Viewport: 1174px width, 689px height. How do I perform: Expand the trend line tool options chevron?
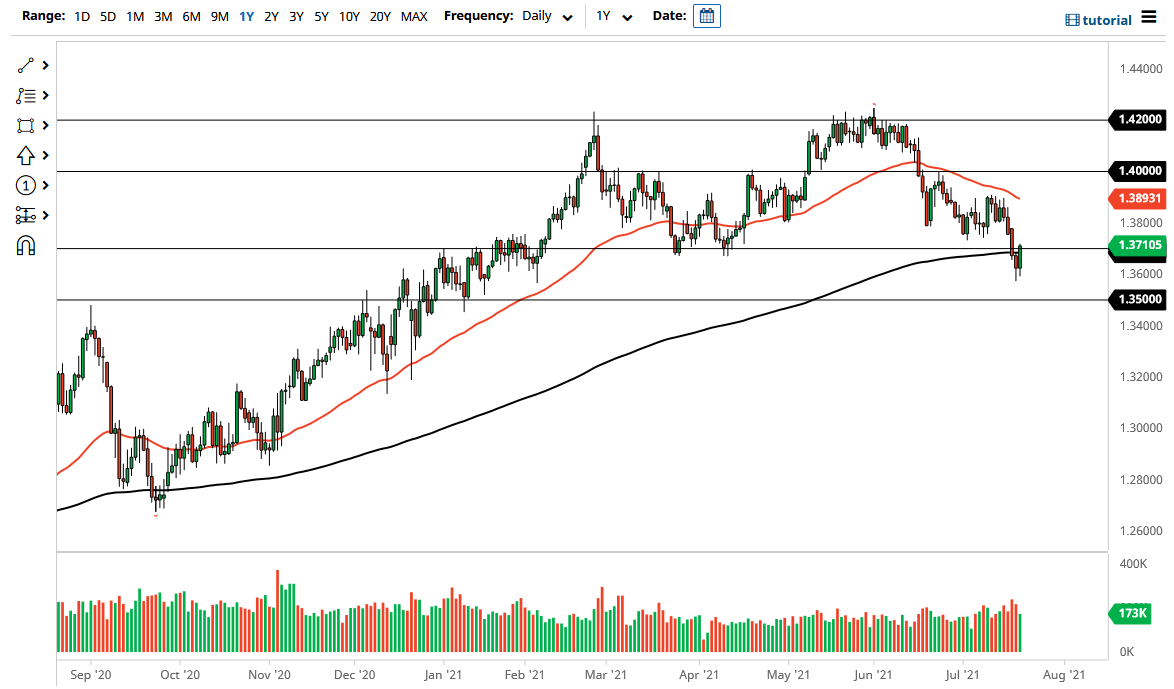coord(45,65)
